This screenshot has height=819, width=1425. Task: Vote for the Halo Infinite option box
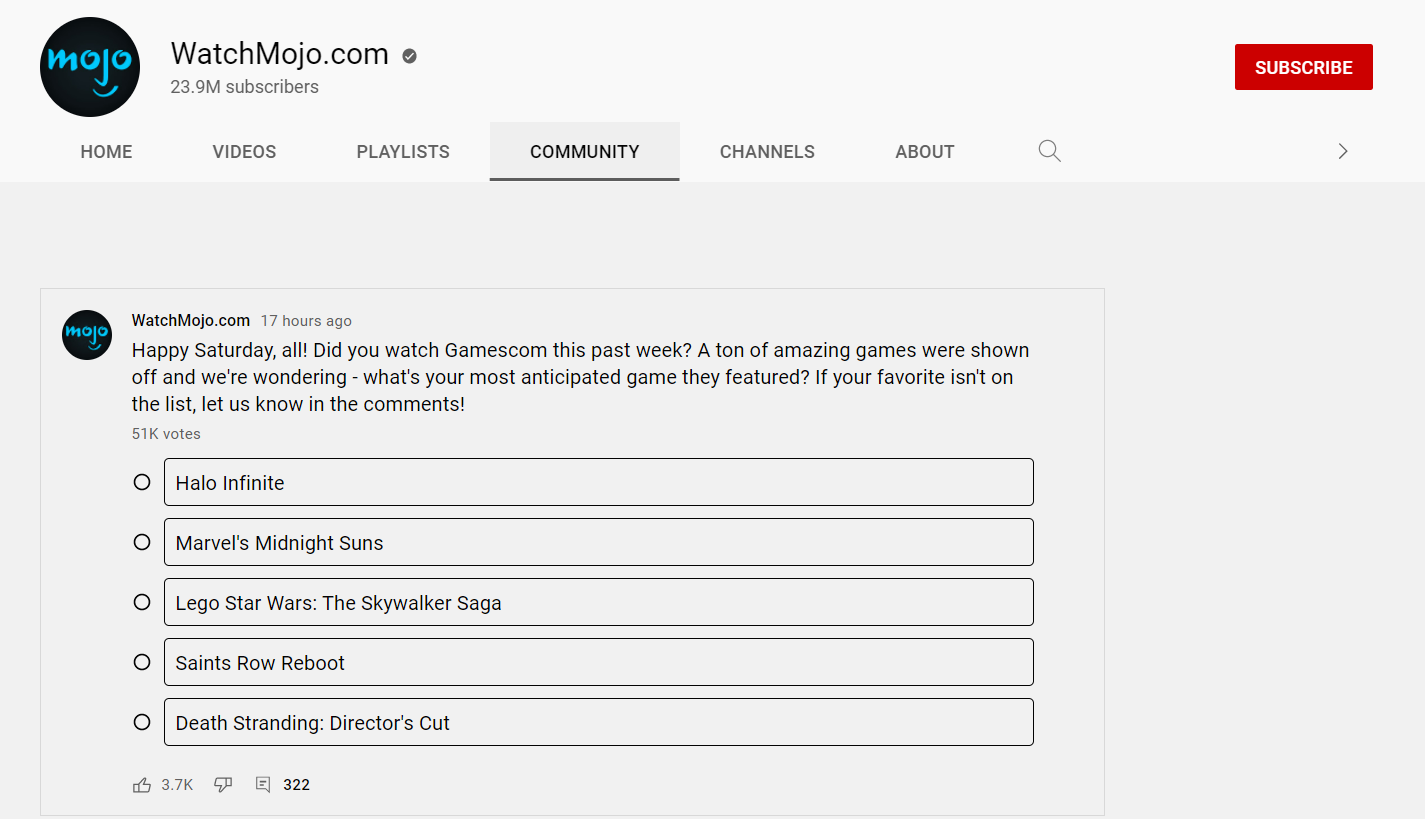tap(599, 482)
